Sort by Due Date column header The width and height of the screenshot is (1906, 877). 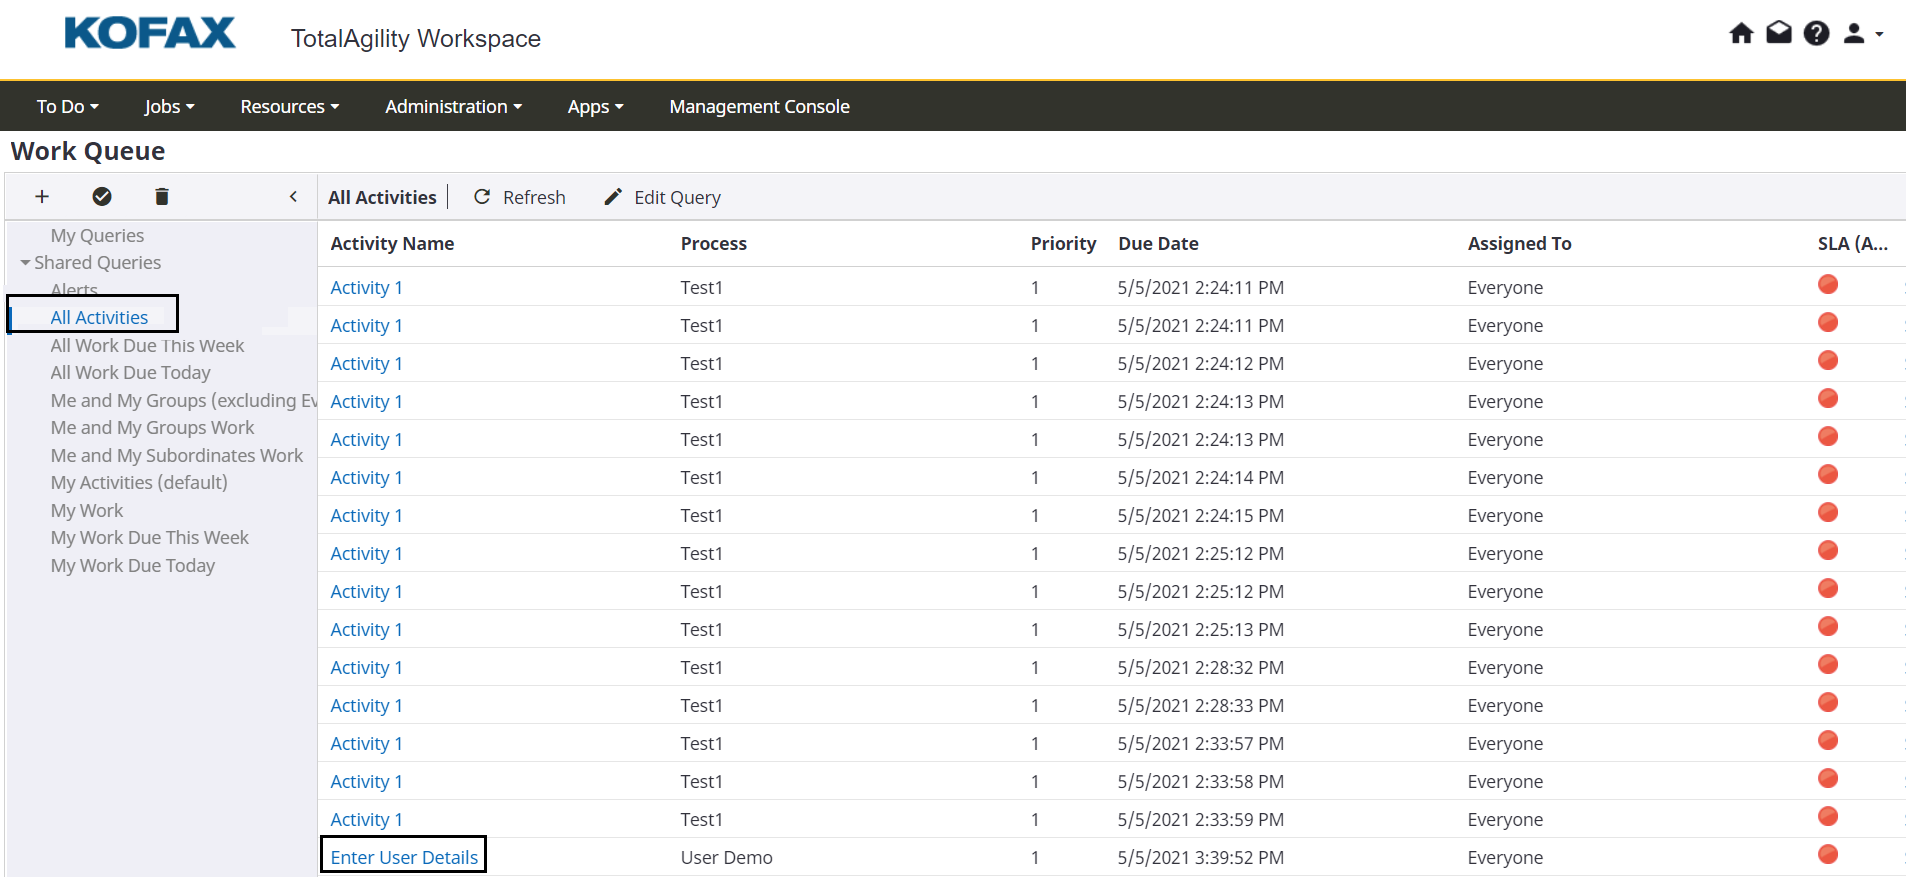pyautogui.click(x=1158, y=244)
